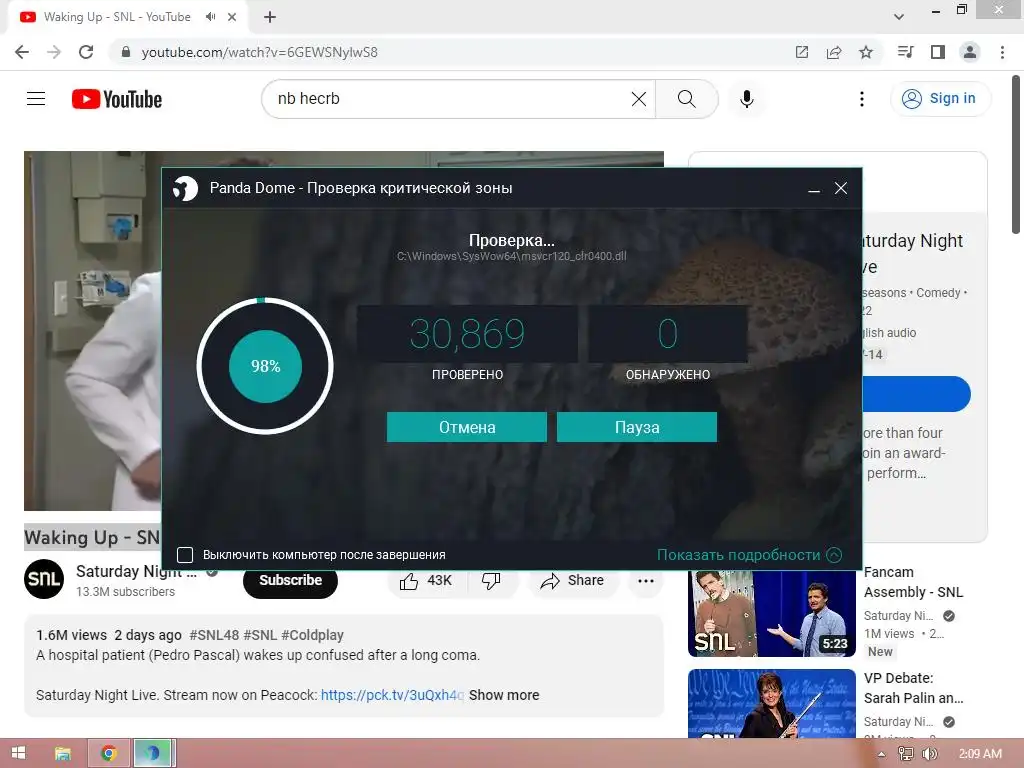1024x768 pixels.
Task: Open volume tray icon
Action: click(929, 754)
